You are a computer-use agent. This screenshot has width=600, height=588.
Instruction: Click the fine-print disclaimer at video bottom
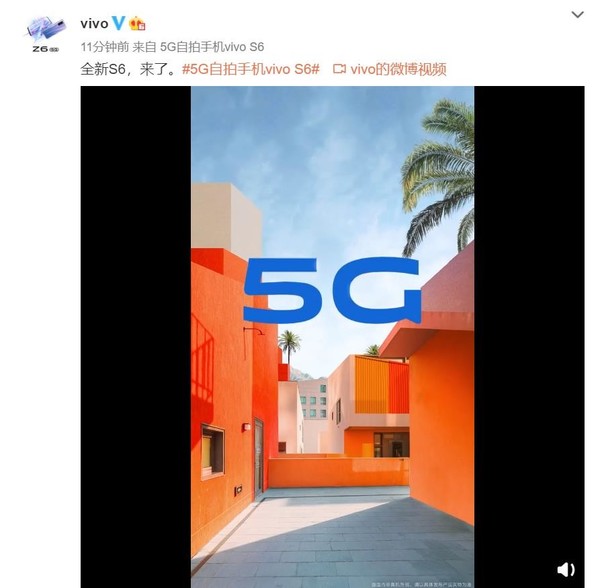(x=421, y=585)
